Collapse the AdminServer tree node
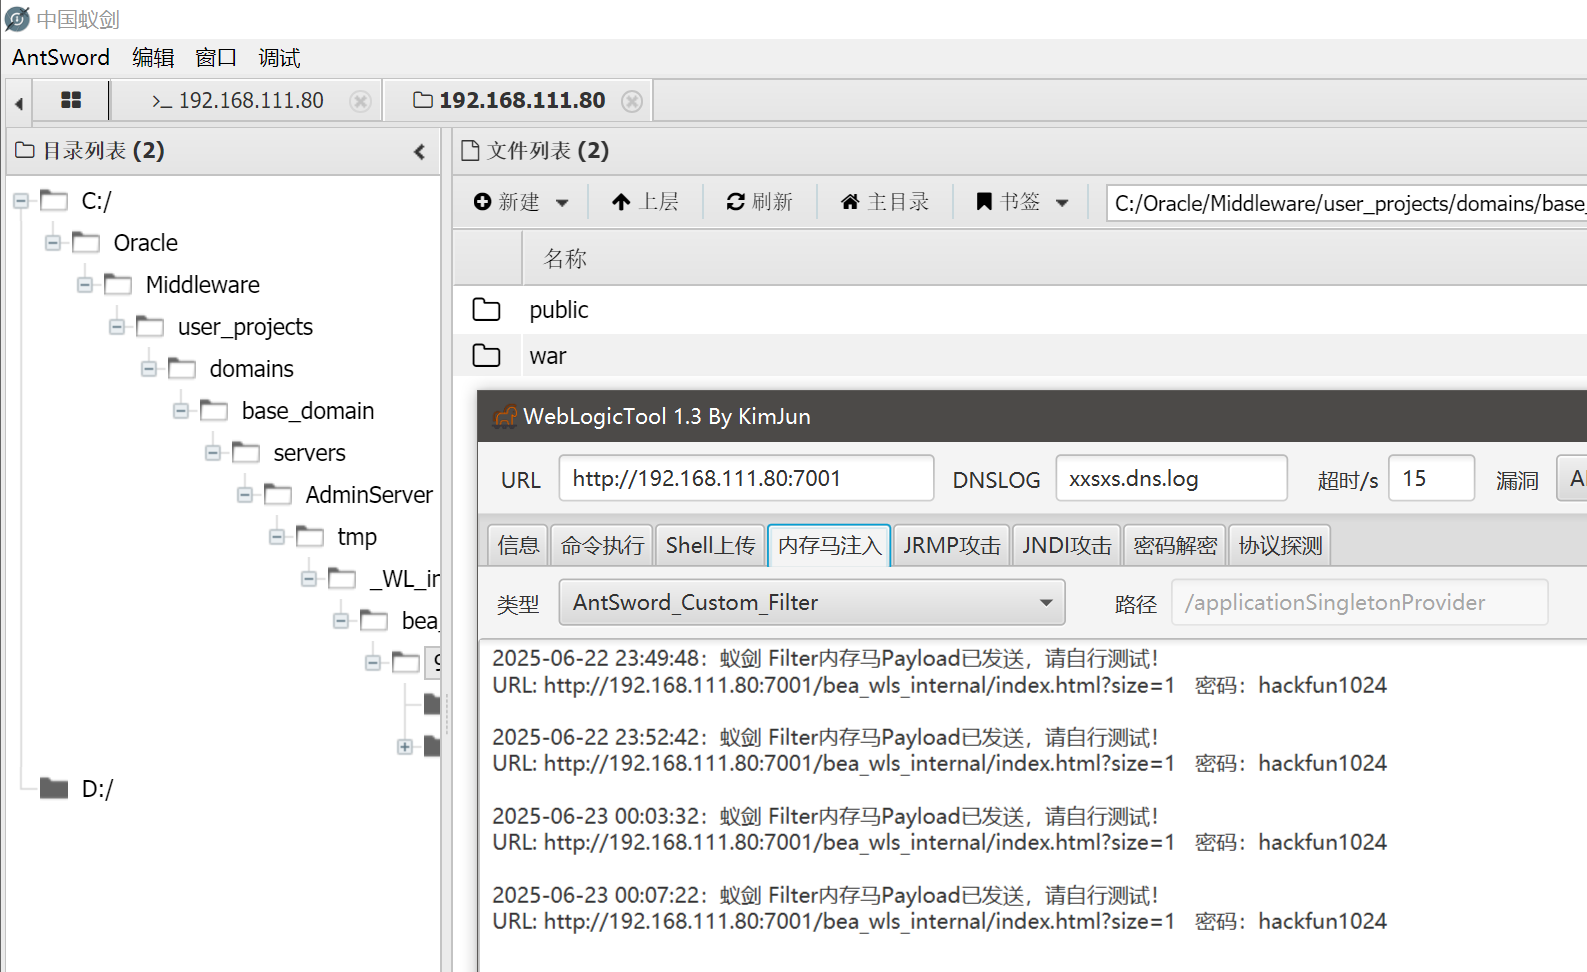Viewport: 1587px width, 972px height. [x=245, y=495]
